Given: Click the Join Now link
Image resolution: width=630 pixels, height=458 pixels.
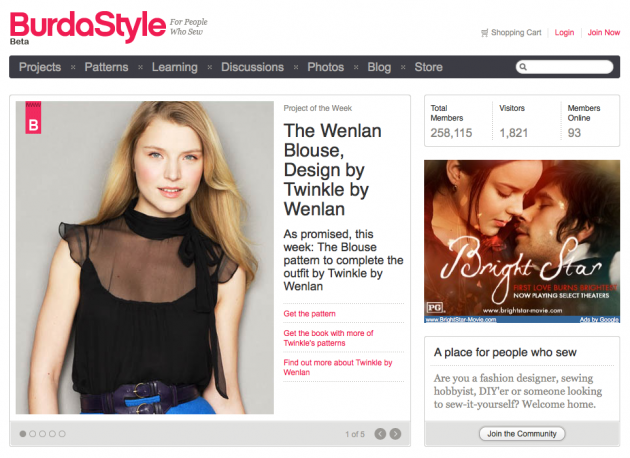Looking at the screenshot, I should [x=604, y=33].
